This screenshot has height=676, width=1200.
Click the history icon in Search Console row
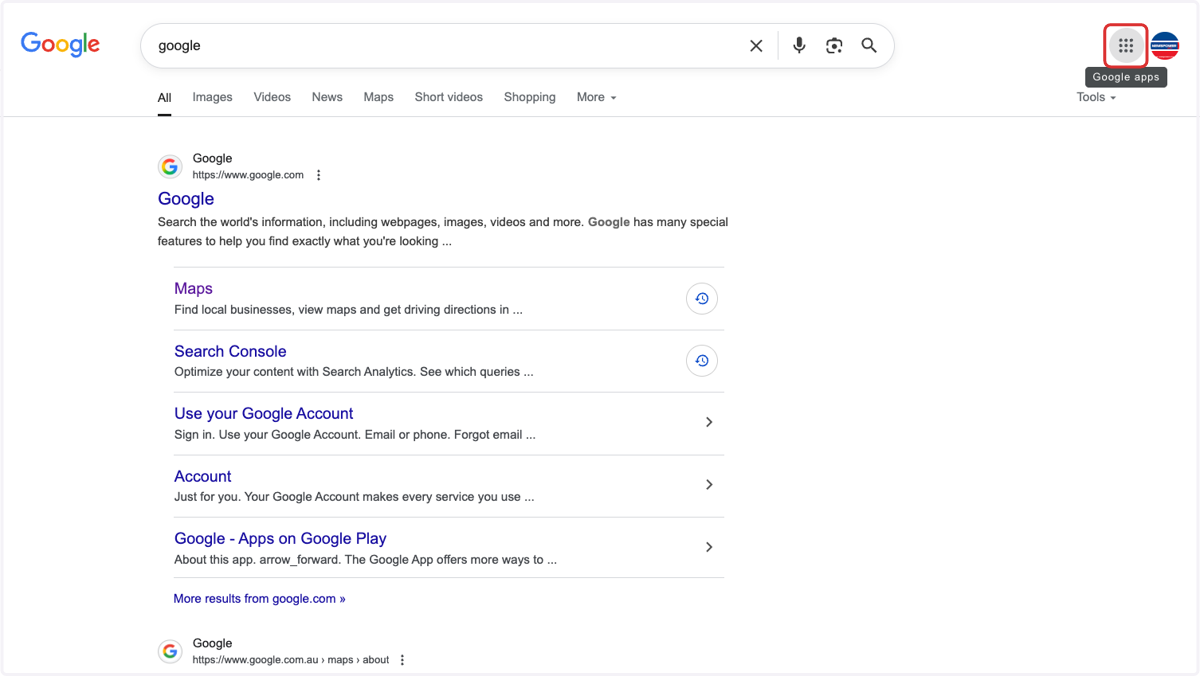pyautogui.click(x=702, y=360)
